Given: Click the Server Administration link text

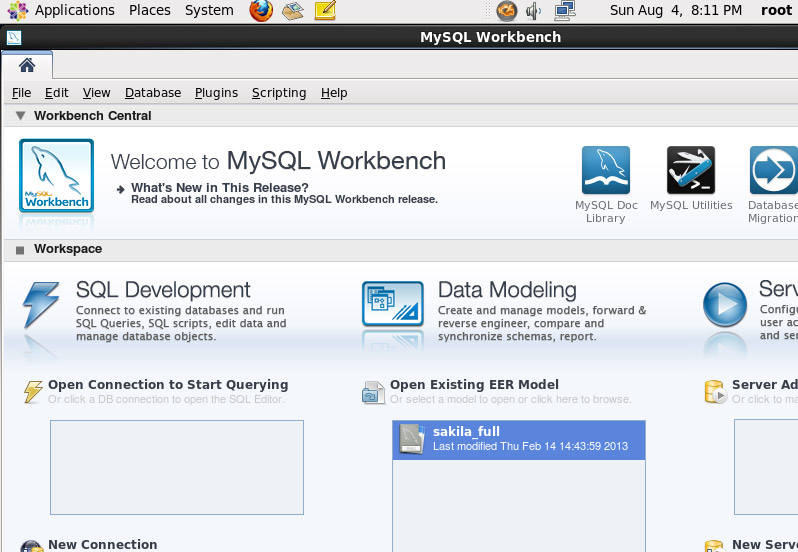Looking at the screenshot, I should [765, 385].
